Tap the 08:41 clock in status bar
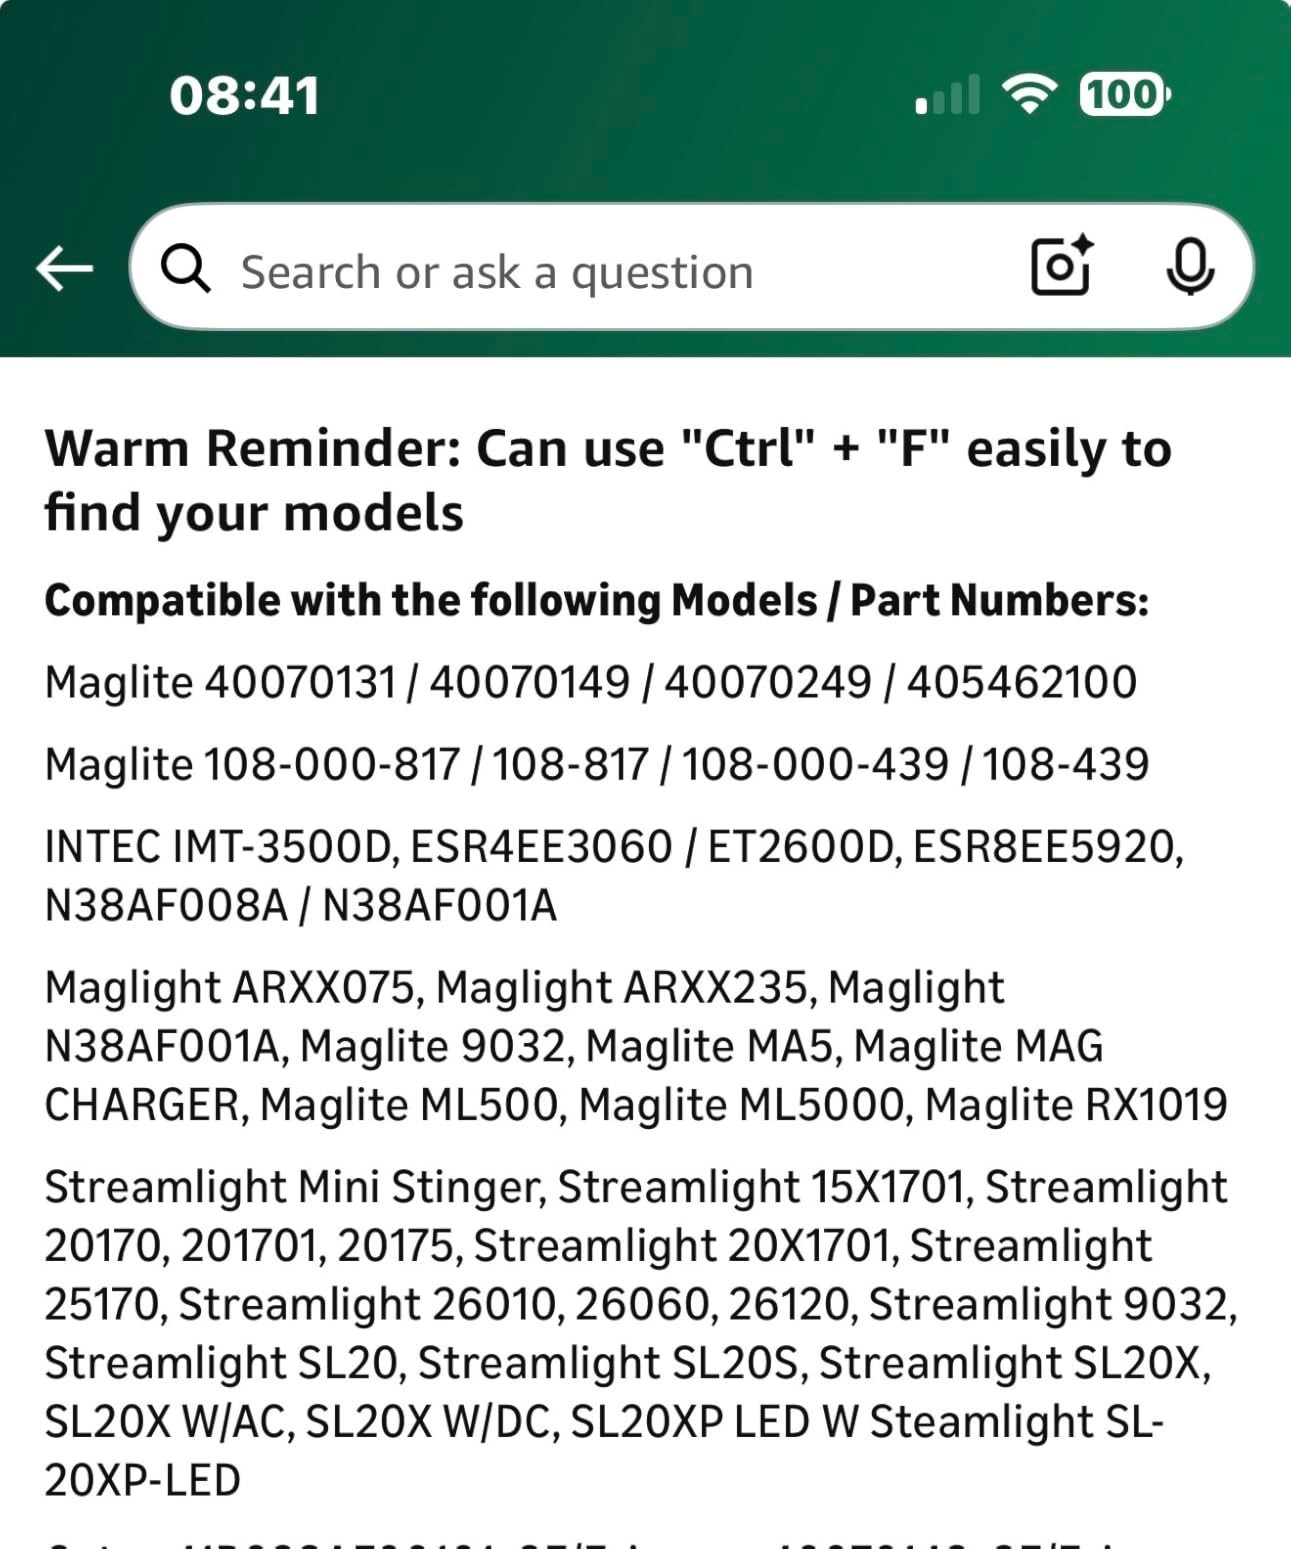The width and height of the screenshot is (1291, 1549). point(245,96)
